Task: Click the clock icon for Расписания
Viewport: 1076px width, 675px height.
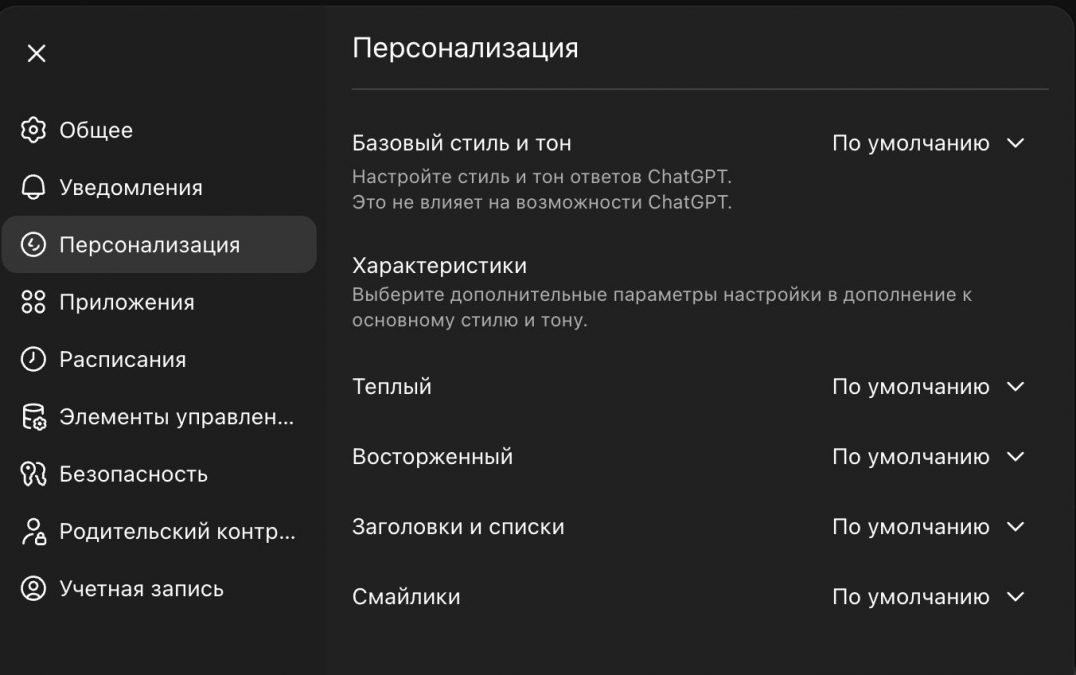Action: [34, 359]
